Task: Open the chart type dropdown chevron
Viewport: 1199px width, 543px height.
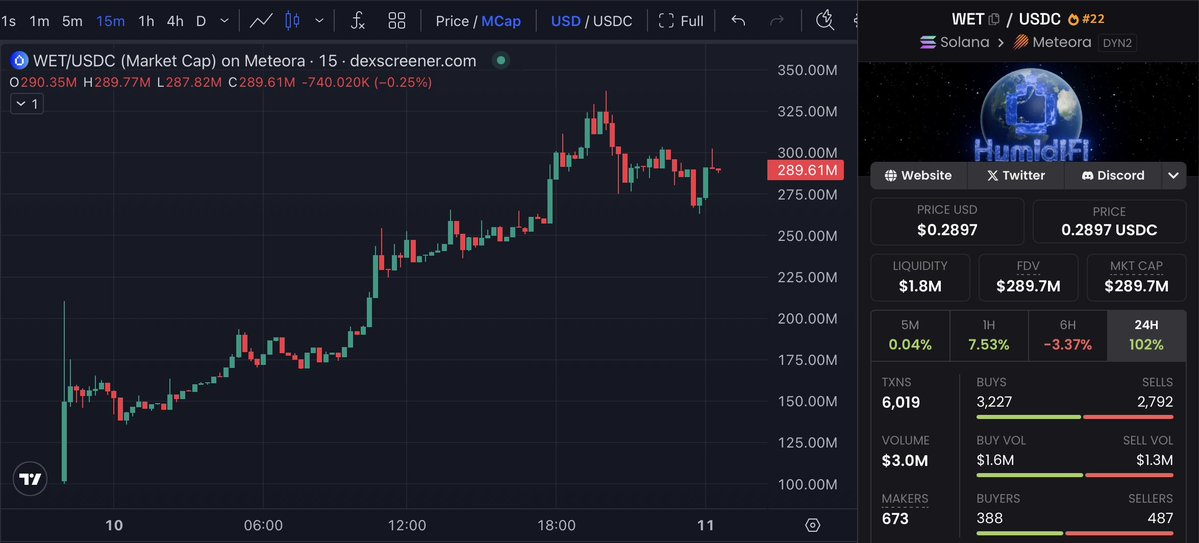Action: click(319, 20)
